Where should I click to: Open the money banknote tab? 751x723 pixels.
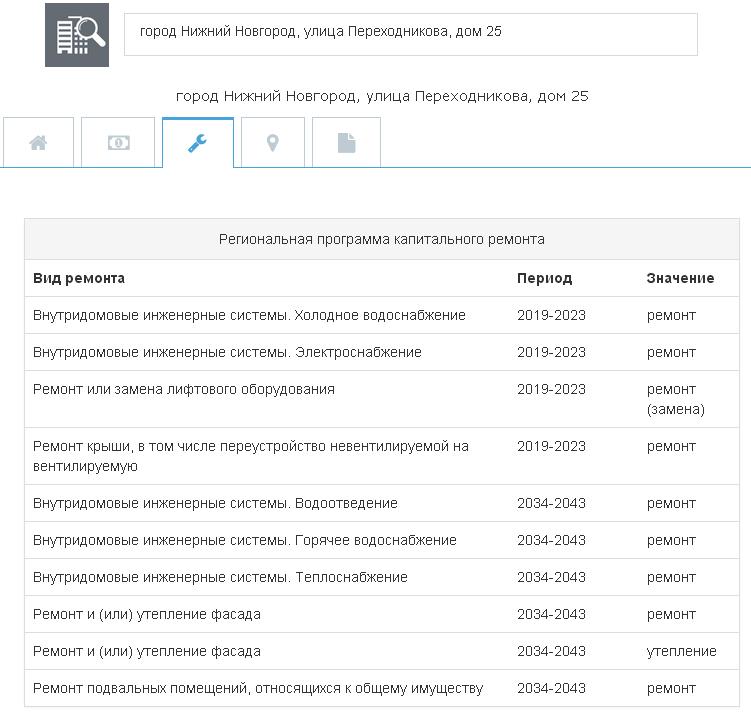tap(118, 143)
